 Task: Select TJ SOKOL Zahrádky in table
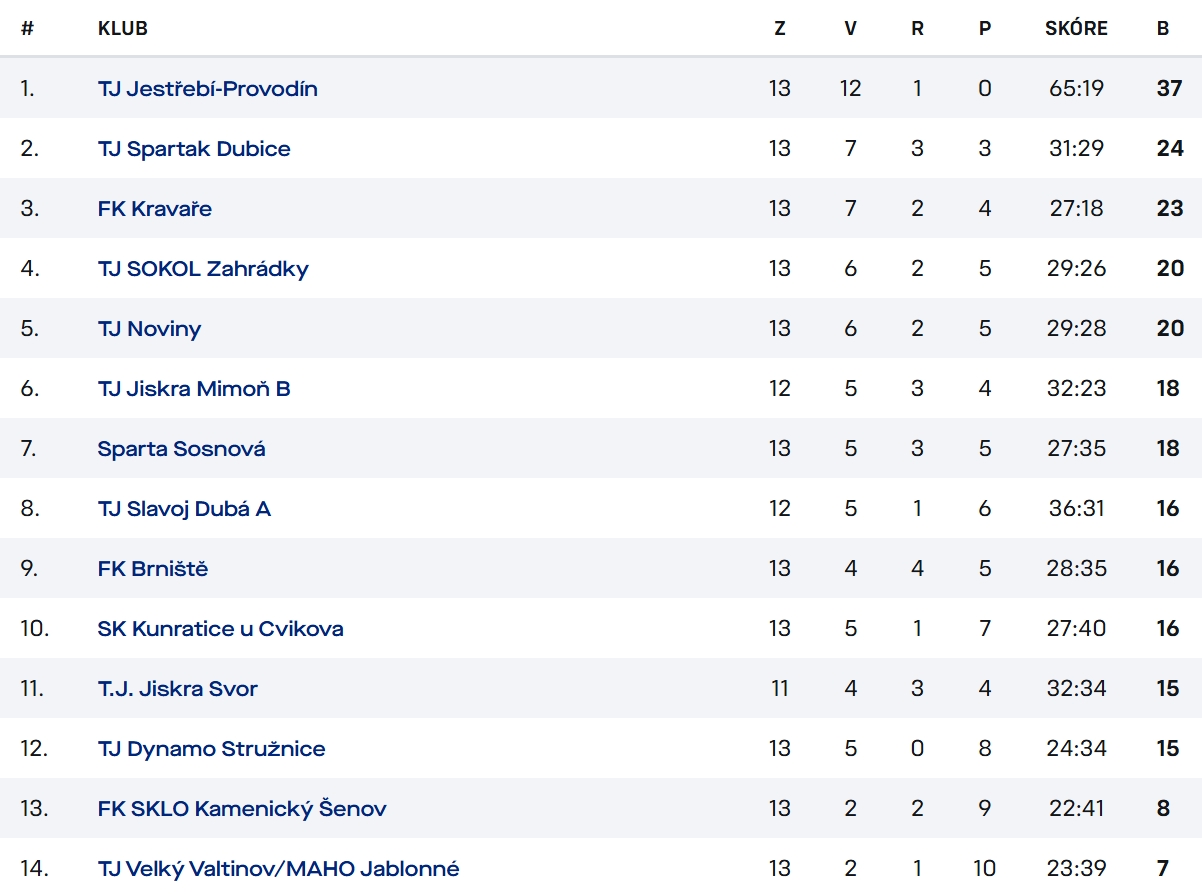point(203,268)
